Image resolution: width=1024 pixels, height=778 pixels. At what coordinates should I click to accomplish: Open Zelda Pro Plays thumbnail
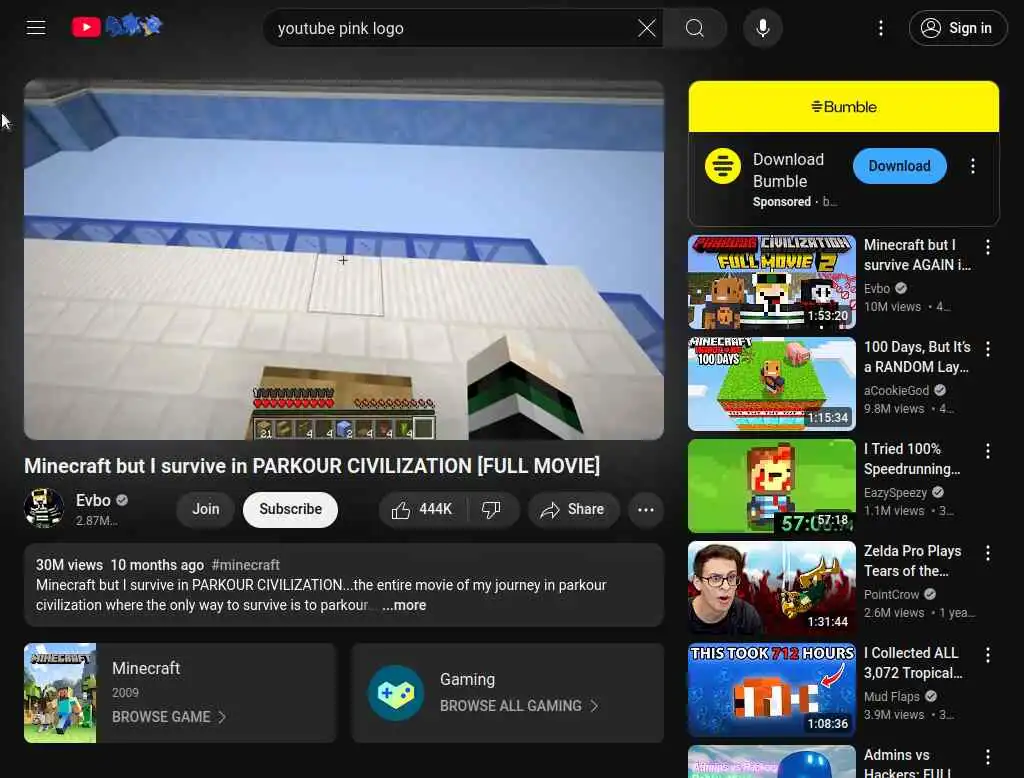(x=772, y=588)
